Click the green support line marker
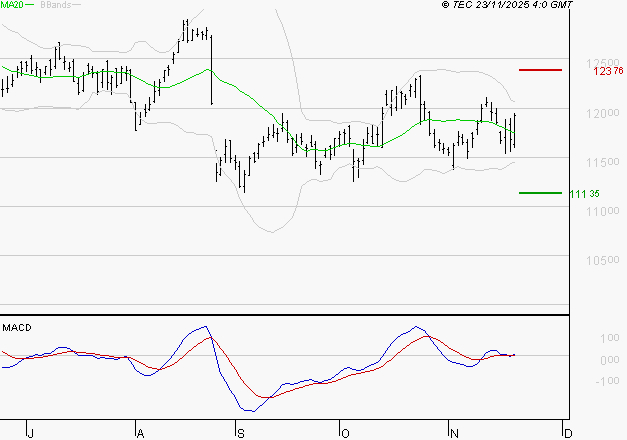The width and height of the screenshot is (627, 440). pyautogui.click(x=540, y=193)
